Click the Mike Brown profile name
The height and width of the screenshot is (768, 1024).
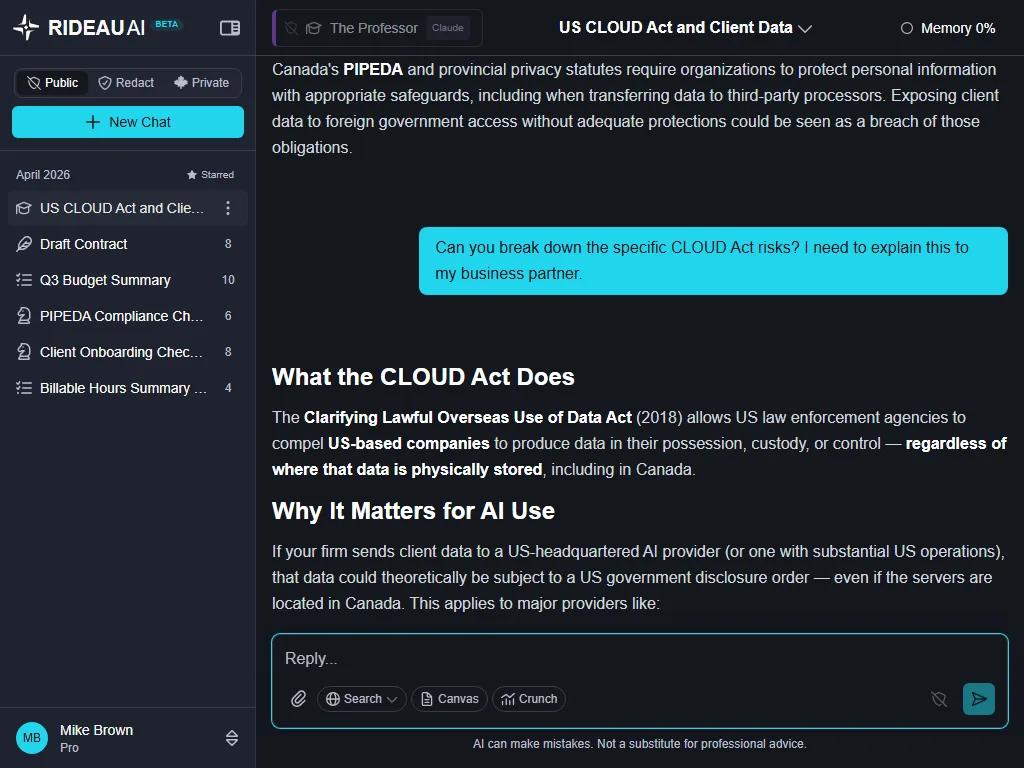pyautogui.click(x=97, y=730)
